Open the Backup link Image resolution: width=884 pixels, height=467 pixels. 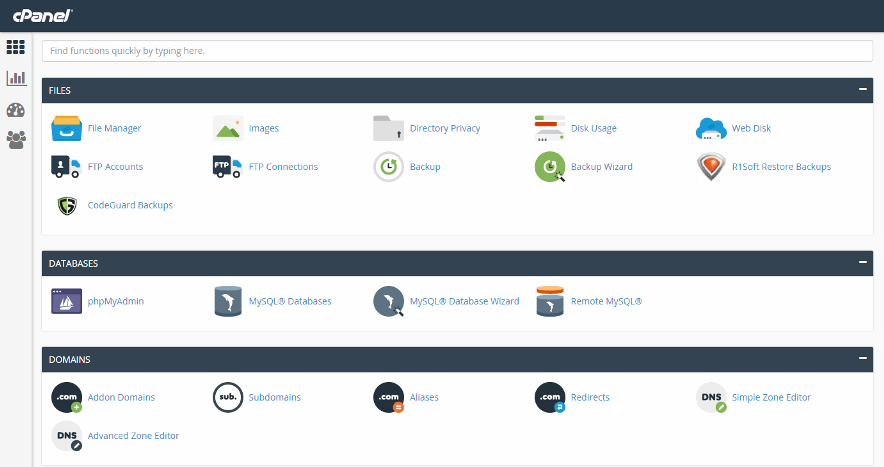425,166
